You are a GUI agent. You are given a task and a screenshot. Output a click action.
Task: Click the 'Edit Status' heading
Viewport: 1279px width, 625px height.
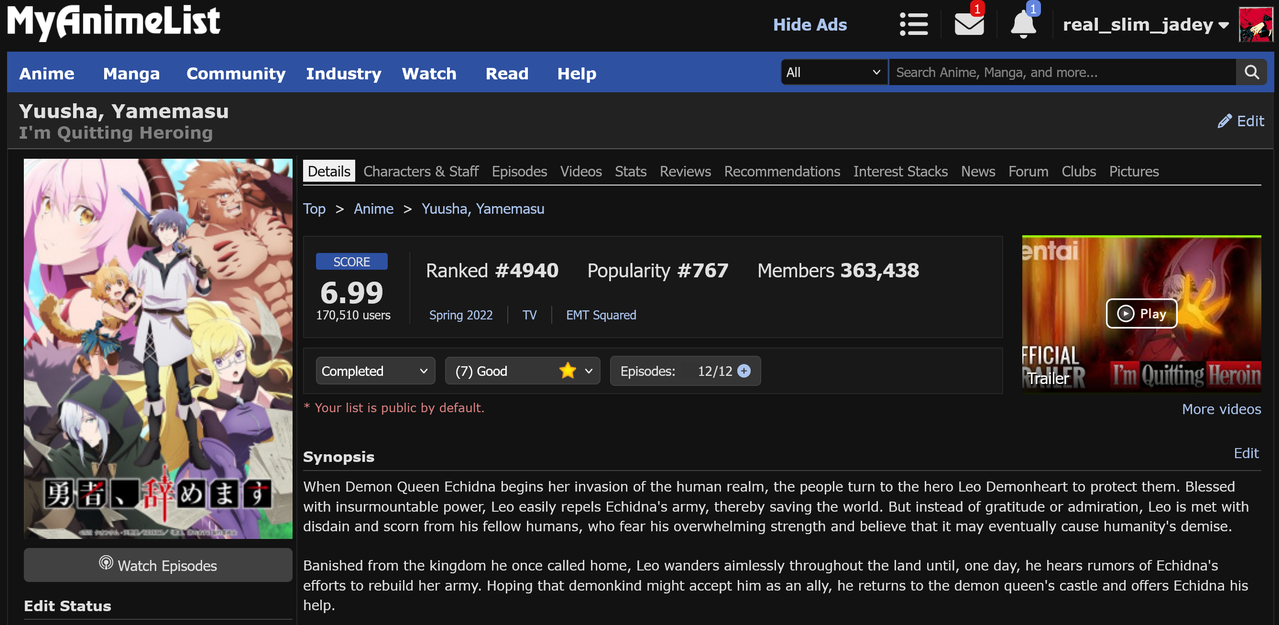(68, 606)
